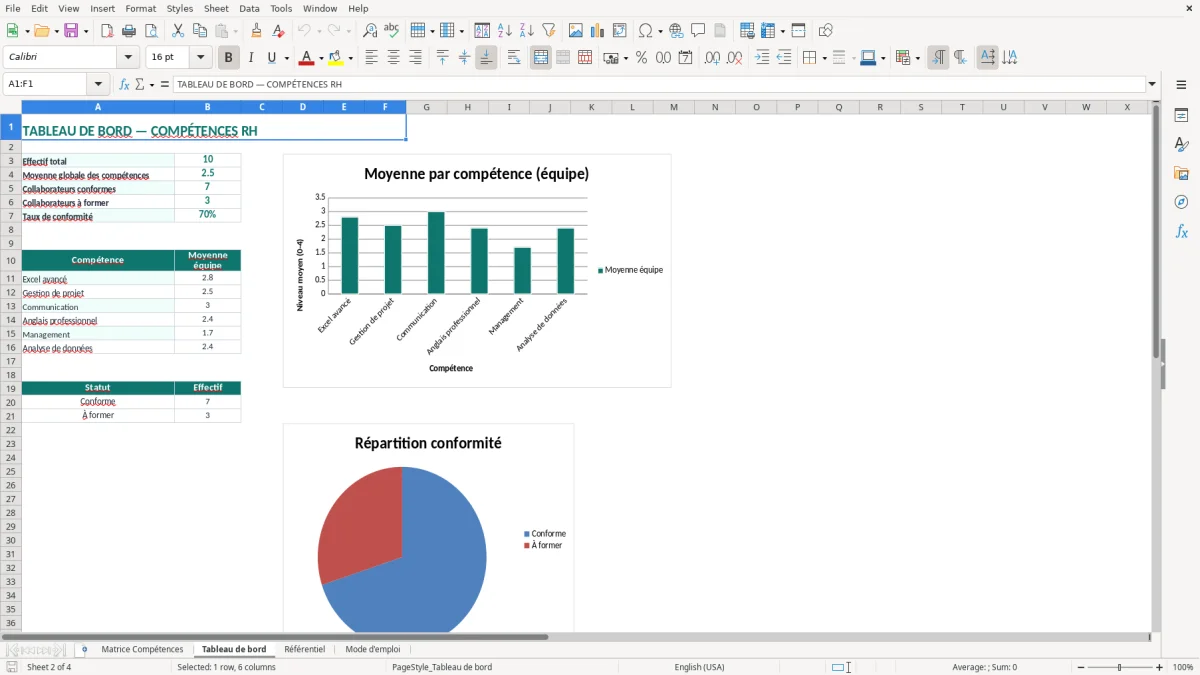Open Function Wizard fx icon
1200x675 pixels.
[x=124, y=85]
